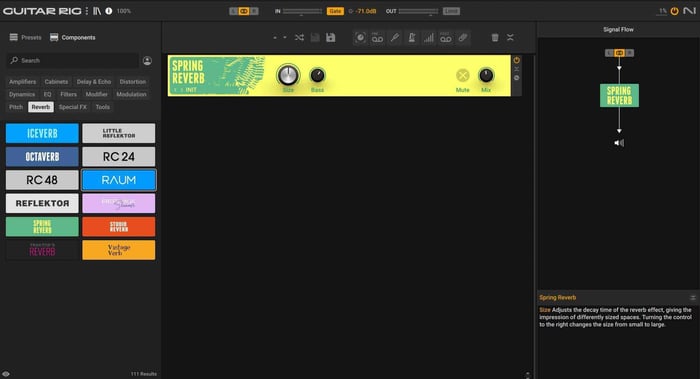Filter by Tools category
Screen dimensions: 700x379
(102, 107)
